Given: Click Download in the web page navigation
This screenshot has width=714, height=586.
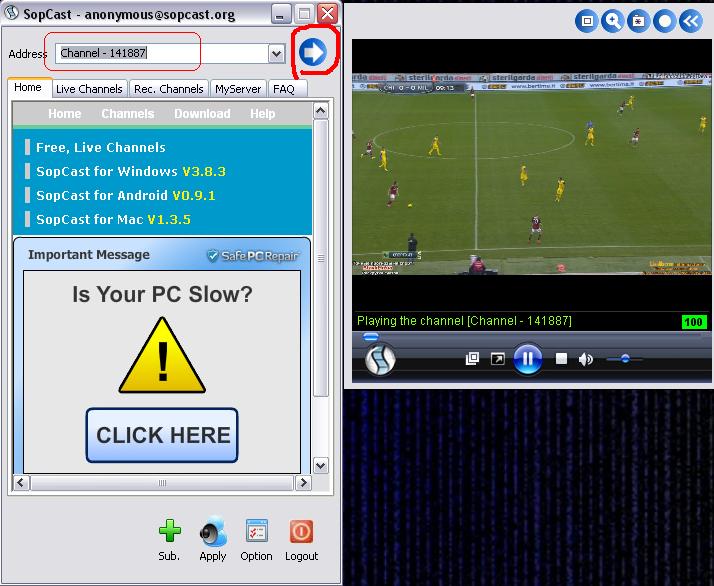Looking at the screenshot, I should click(x=202, y=113).
